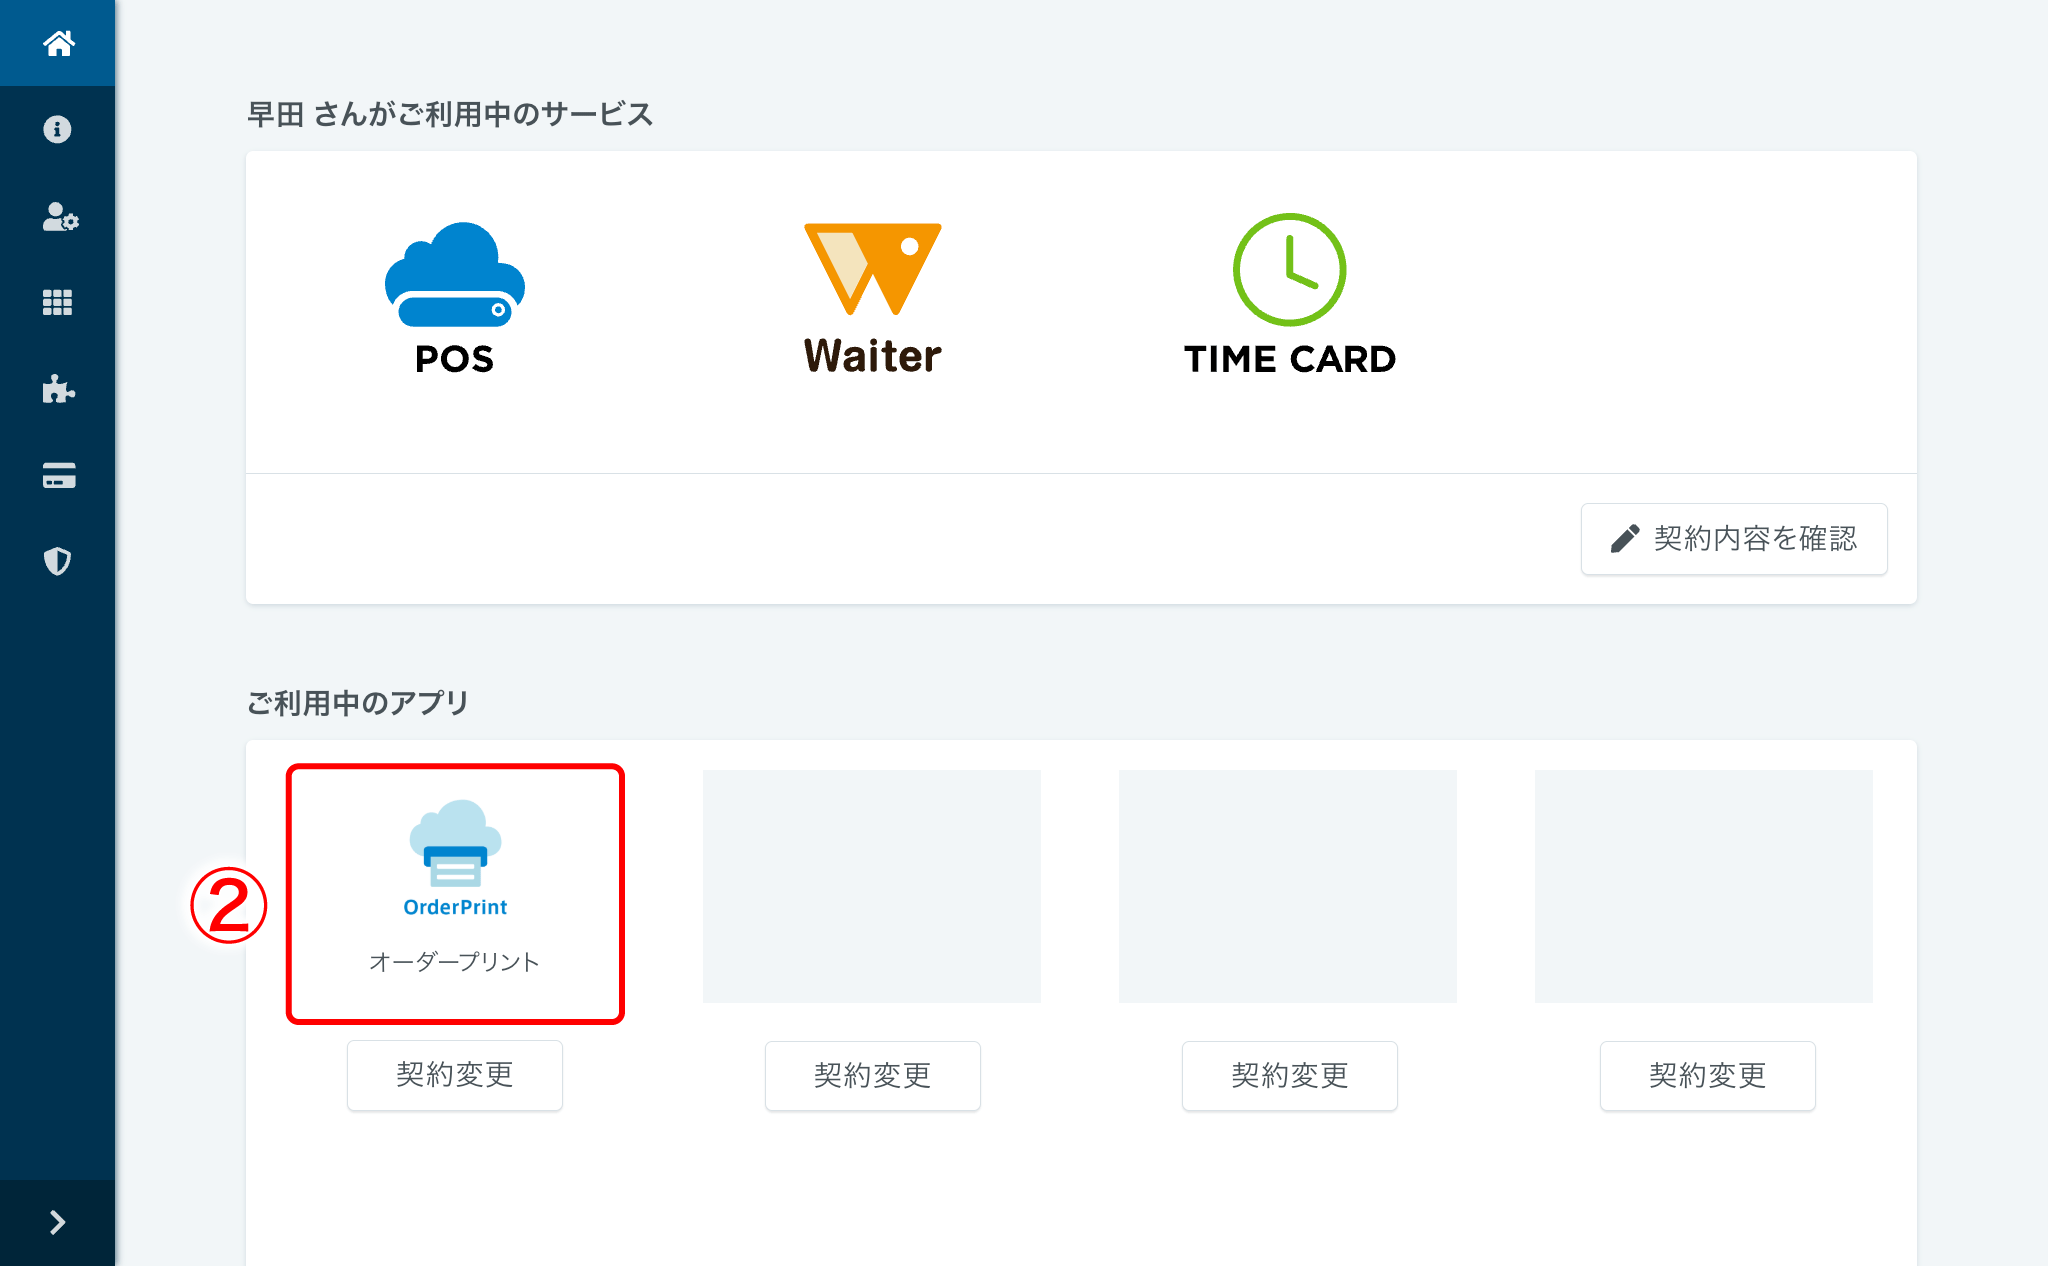Select the fourth empty app placeholder
Viewport: 2048px width, 1266px height.
[1704, 886]
